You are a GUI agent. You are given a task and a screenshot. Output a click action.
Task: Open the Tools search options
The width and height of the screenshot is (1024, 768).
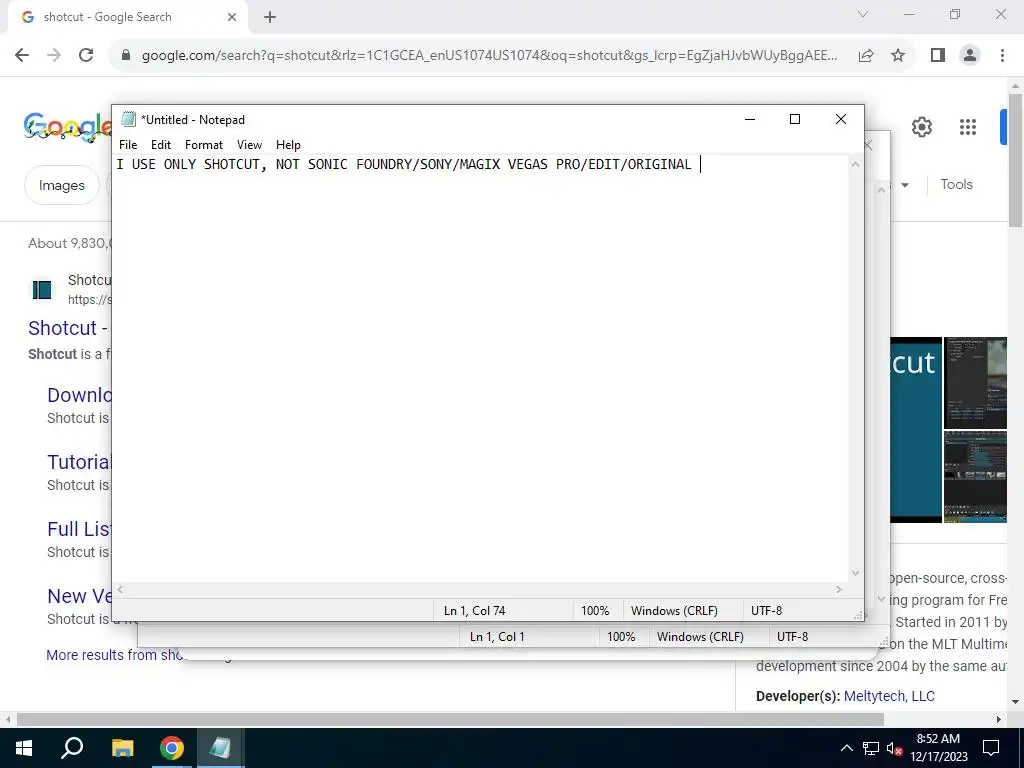point(956,185)
